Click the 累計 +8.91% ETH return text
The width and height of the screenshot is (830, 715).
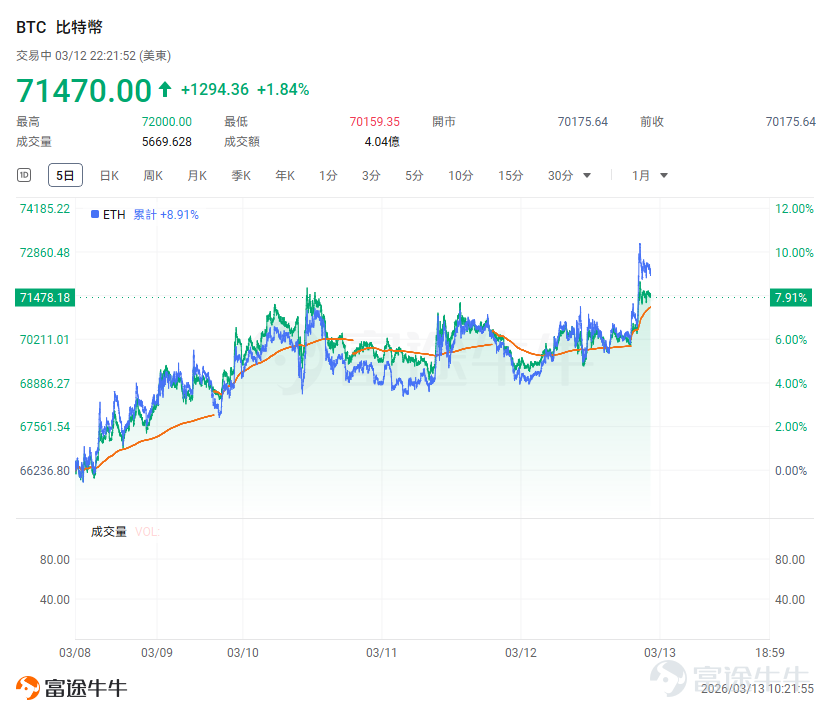166,214
